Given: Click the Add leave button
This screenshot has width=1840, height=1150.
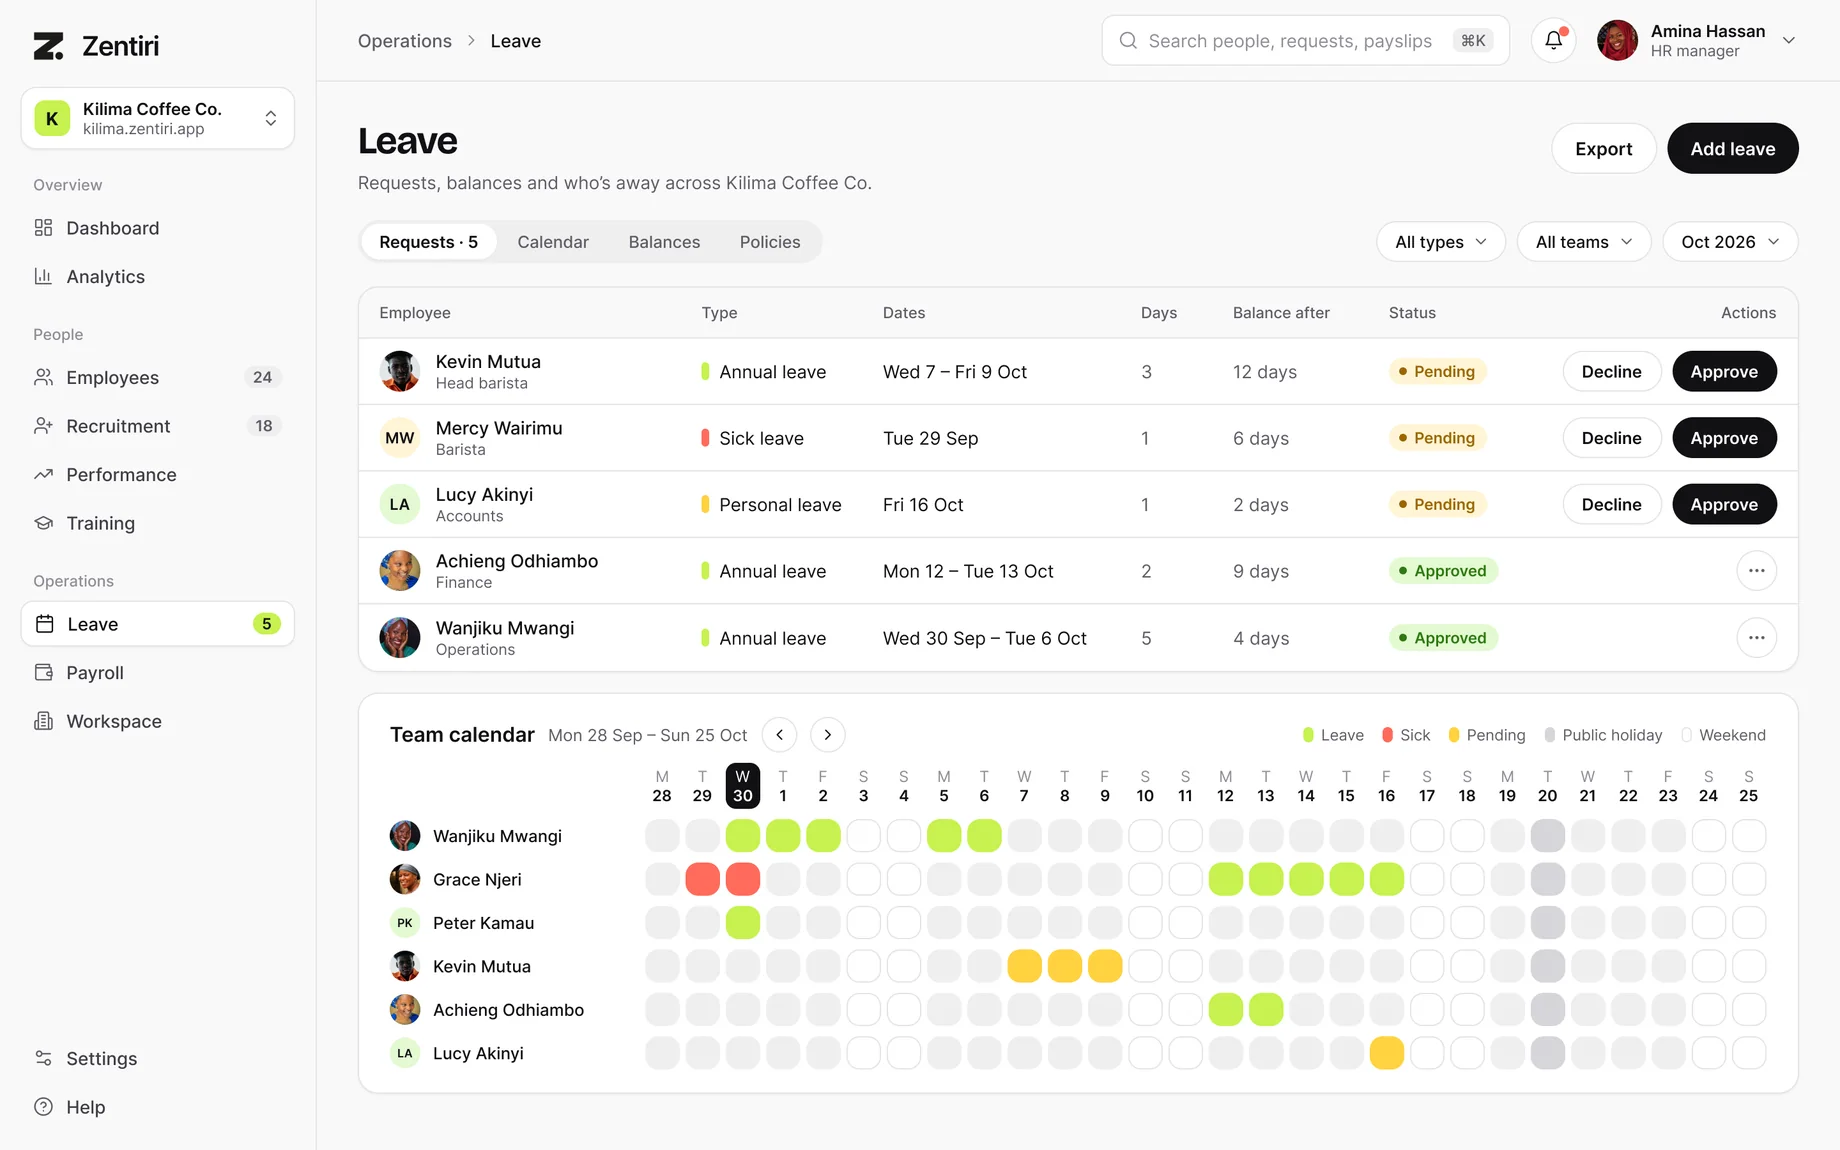Looking at the screenshot, I should (x=1733, y=148).
